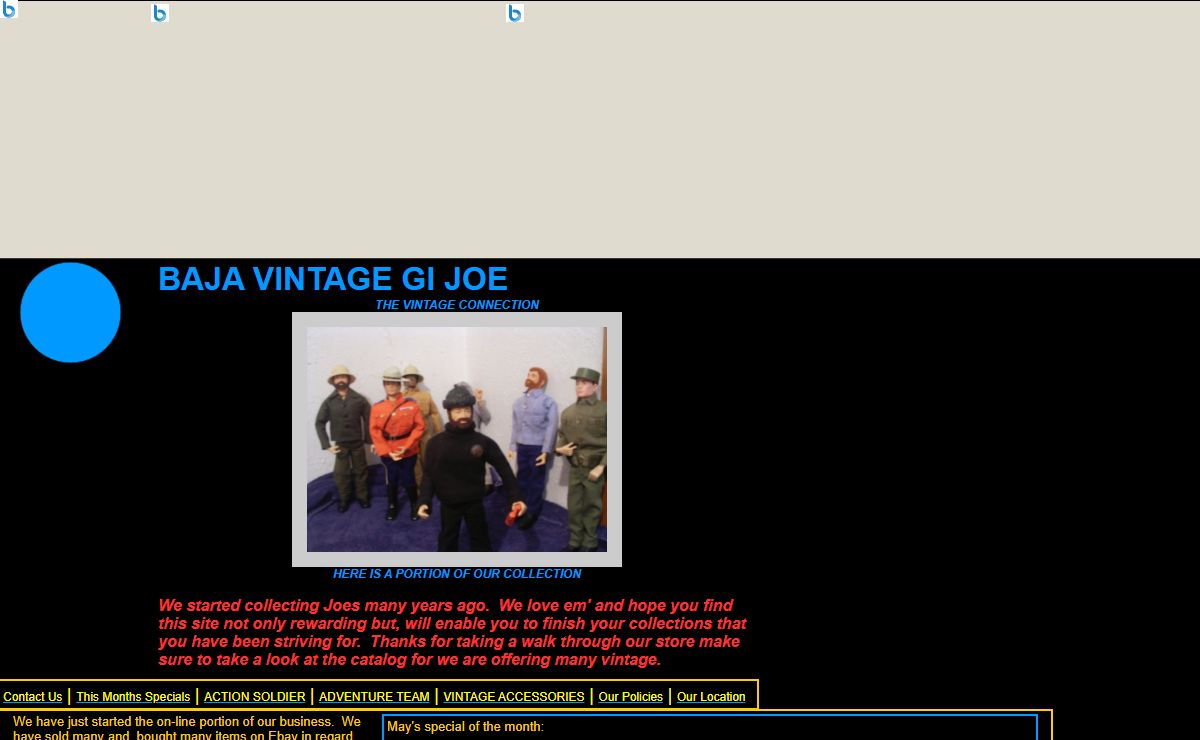Viewport: 1200px width, 740px height.
Task: Click the 'We have just started the on-line portion' paragraph
Action: click(187, 728)
